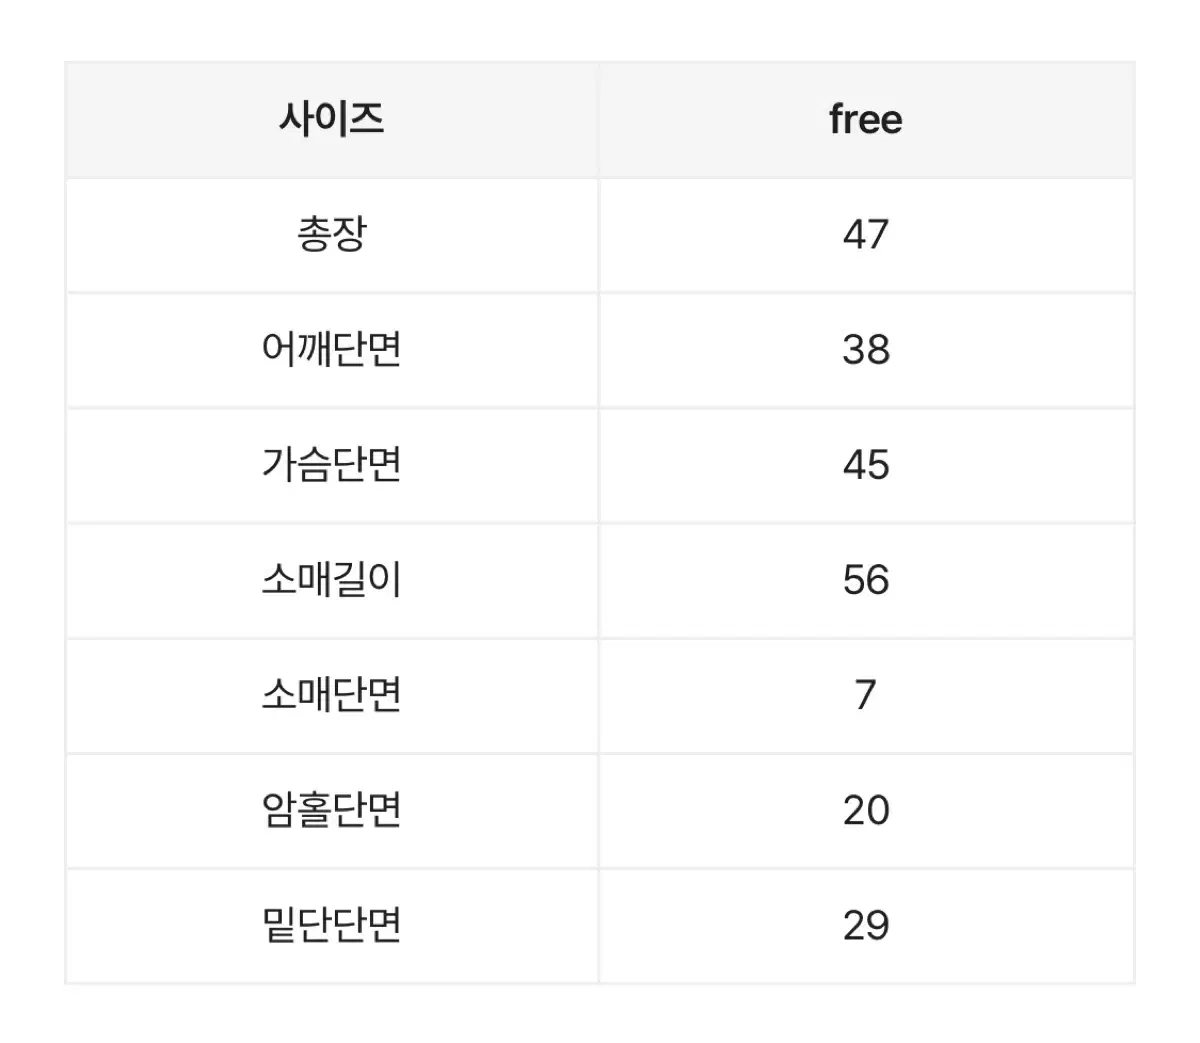Click the 사이즈 header cell
The height and width of the screenshot is (1043, 1200).
[x=332, y=120]
